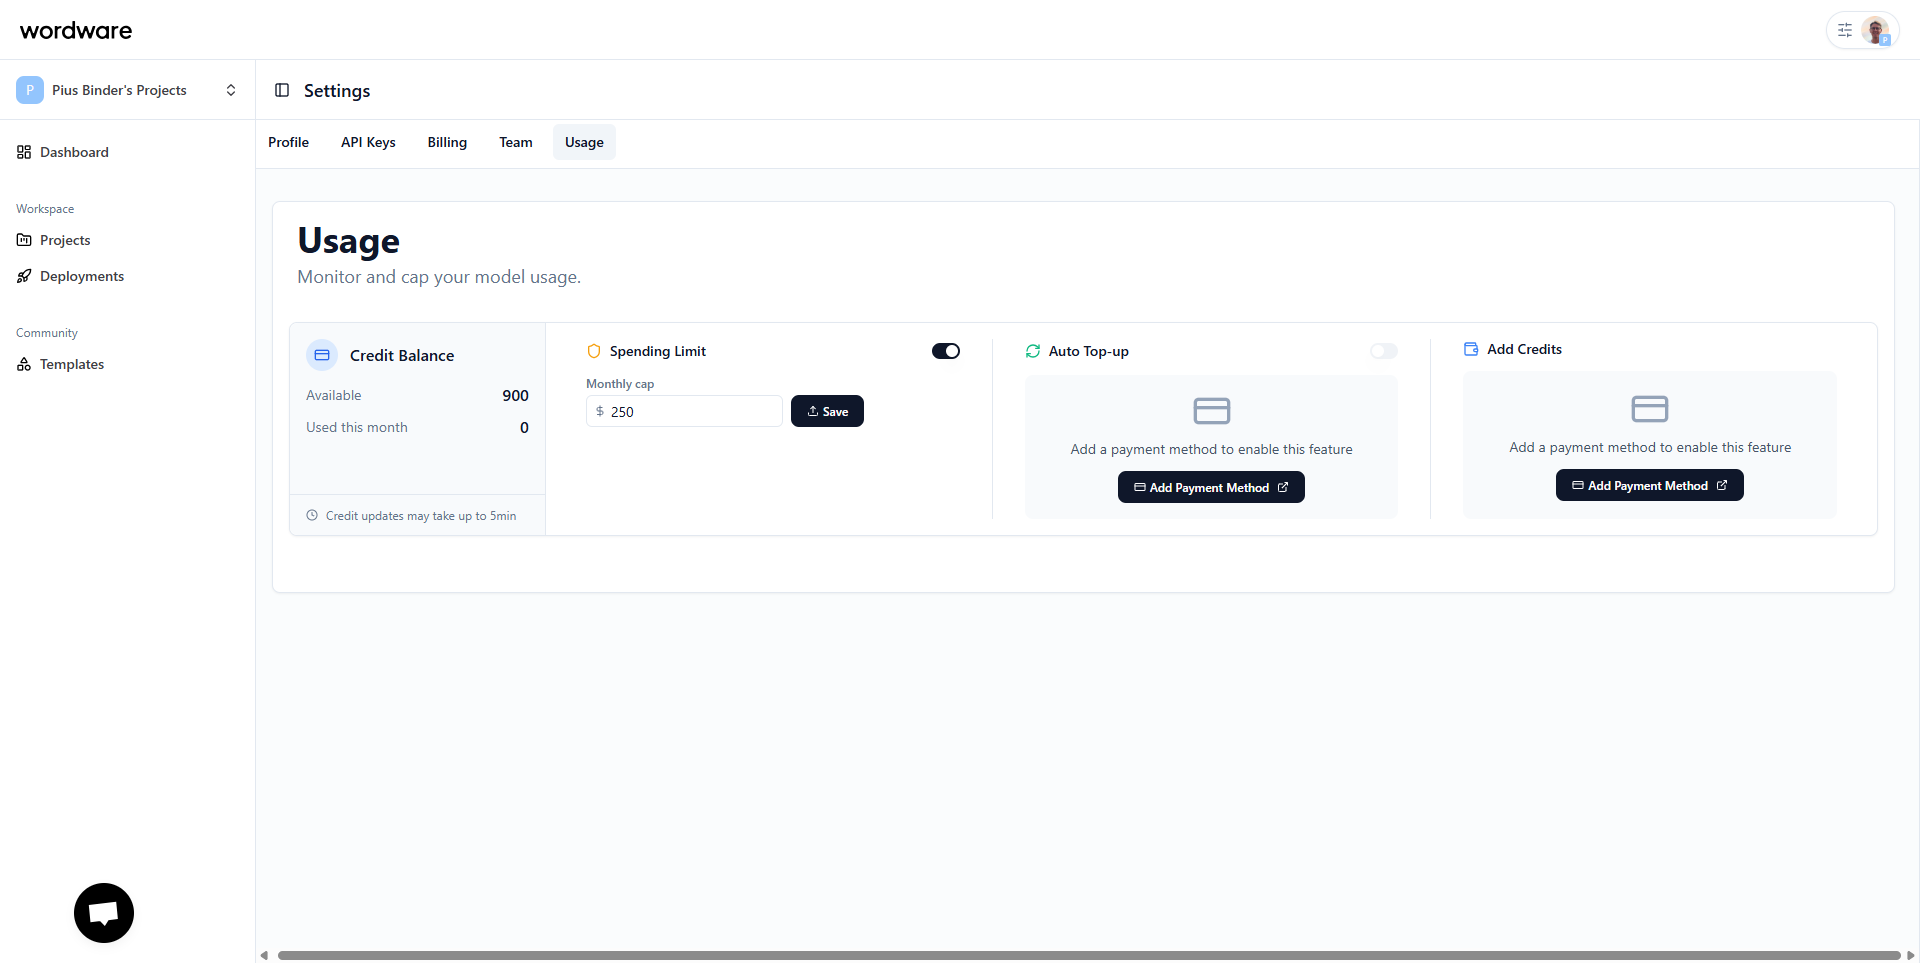The width and height of the screenshot is (1920, 963).
Task: Add Payment Method under Add Credits
Action: coord(1650,485)
